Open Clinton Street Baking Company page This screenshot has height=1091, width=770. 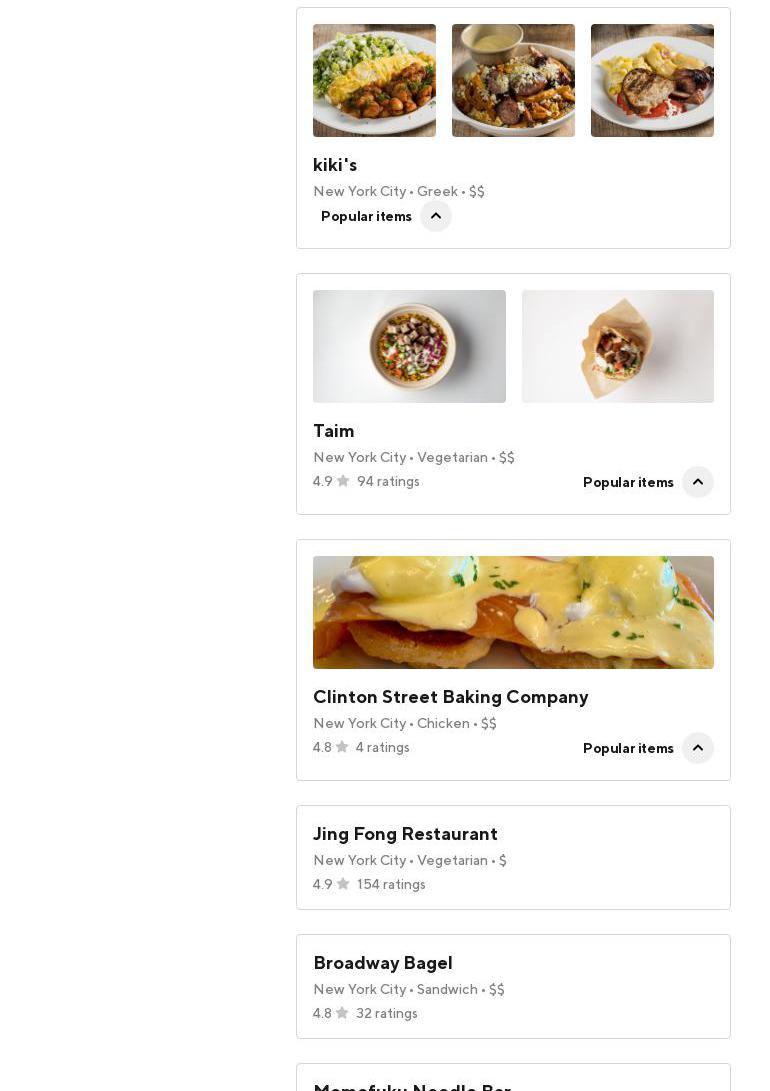click(x=450, y=697)
